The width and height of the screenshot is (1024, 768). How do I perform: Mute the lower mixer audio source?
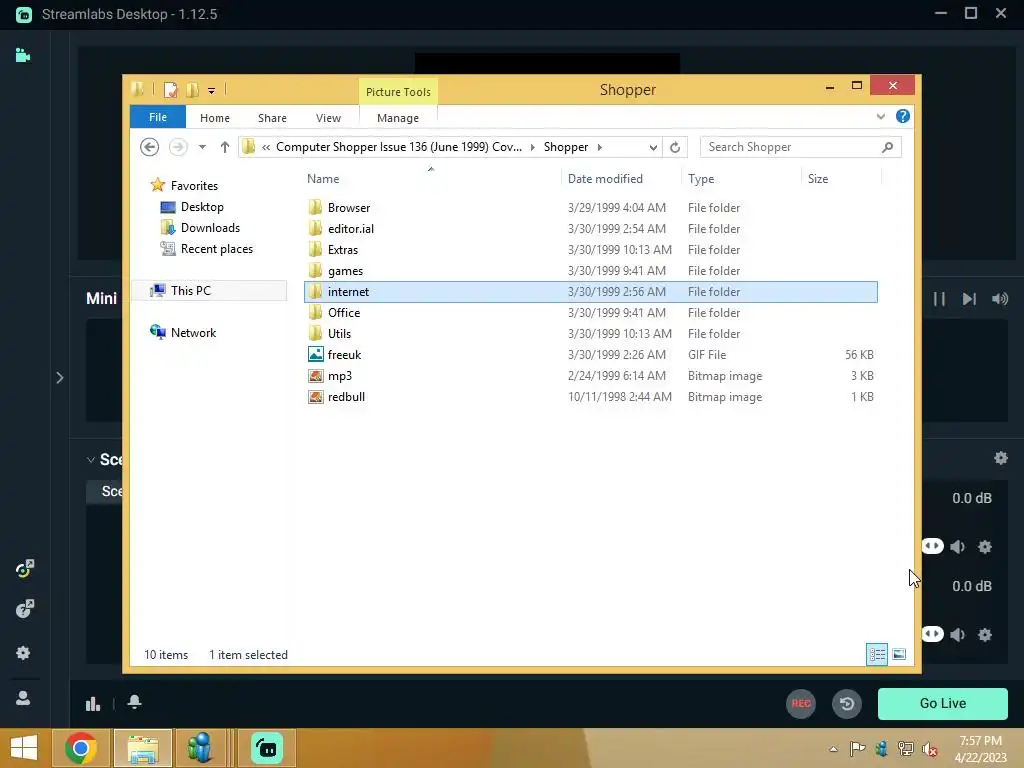coord(958,635)
